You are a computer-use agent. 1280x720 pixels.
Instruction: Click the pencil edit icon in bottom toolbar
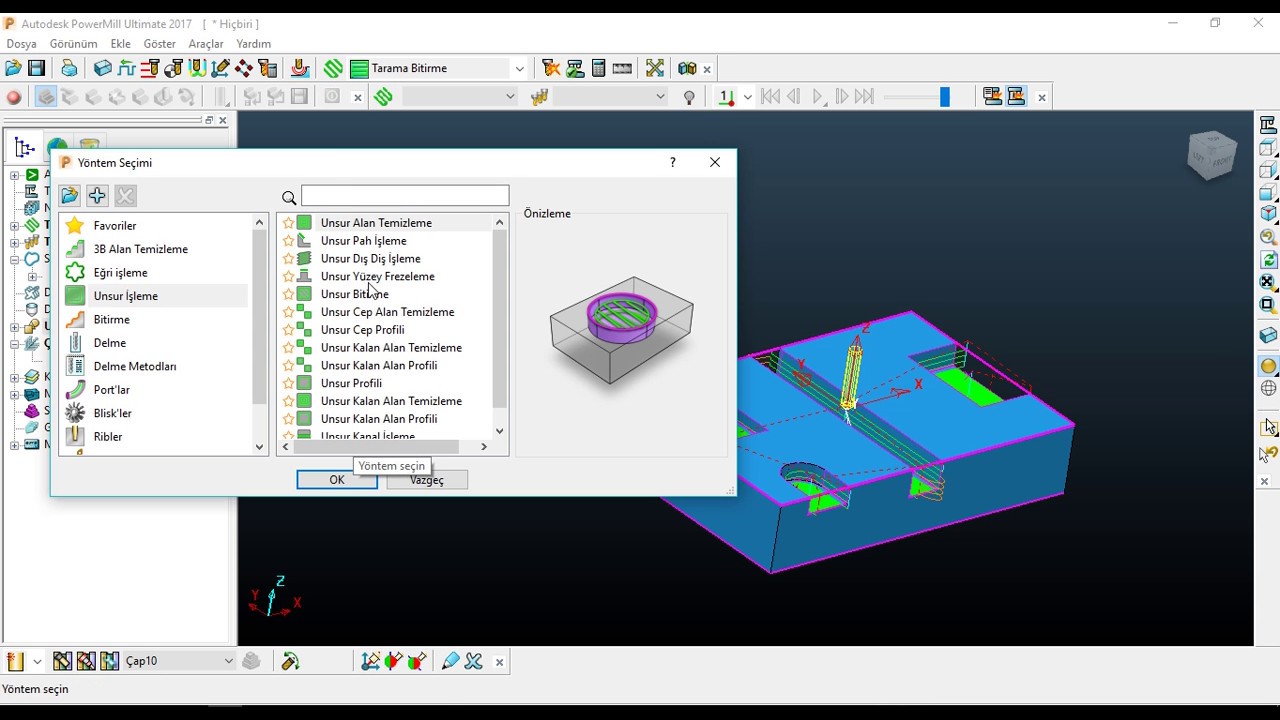[x=450, y=661]
